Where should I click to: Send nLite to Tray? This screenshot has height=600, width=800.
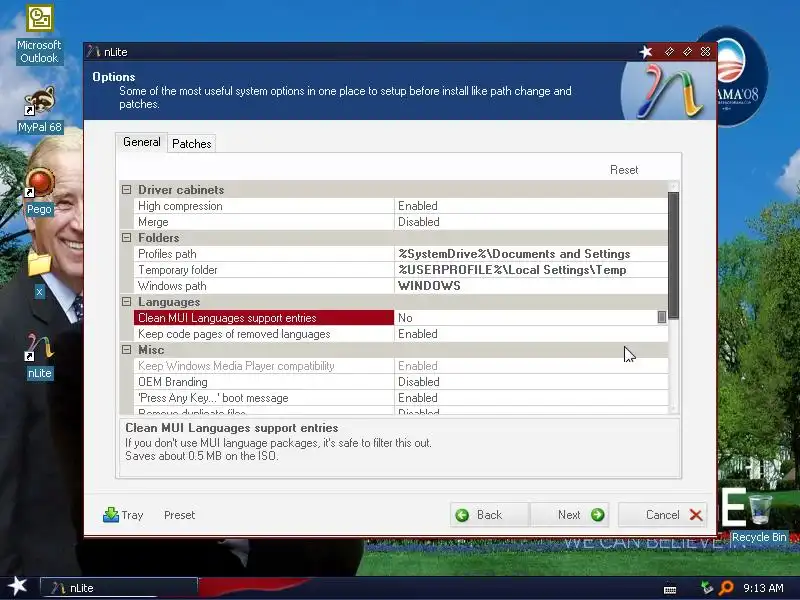pyautogui.click(x=123, y=515)
